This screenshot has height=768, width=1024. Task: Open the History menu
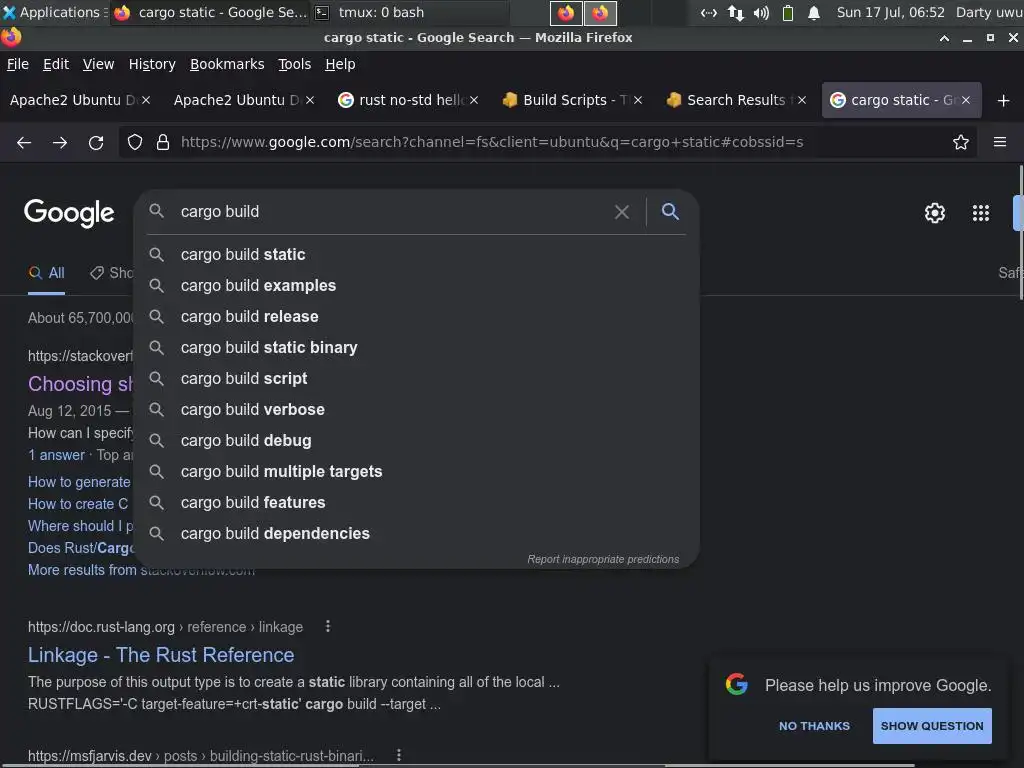coord(152,64)
